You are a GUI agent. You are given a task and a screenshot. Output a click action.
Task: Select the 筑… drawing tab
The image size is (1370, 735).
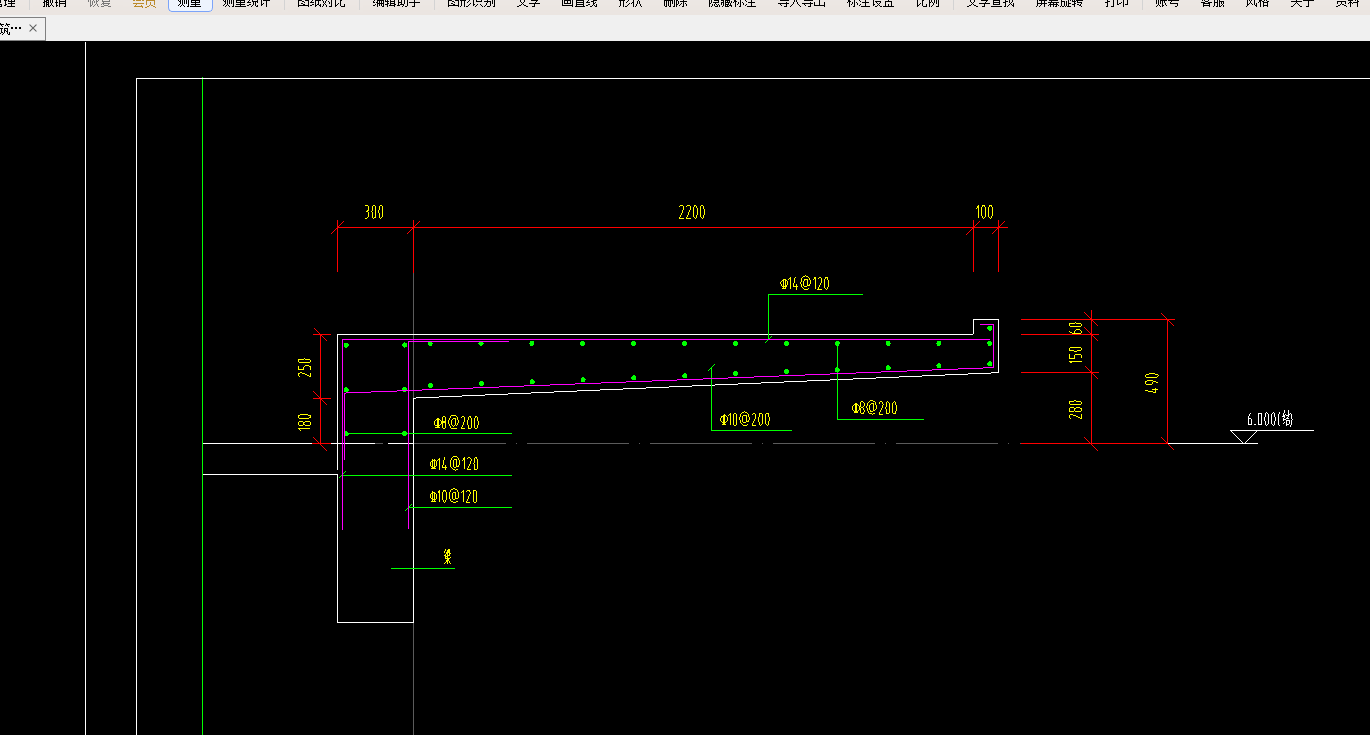(11, 28)
